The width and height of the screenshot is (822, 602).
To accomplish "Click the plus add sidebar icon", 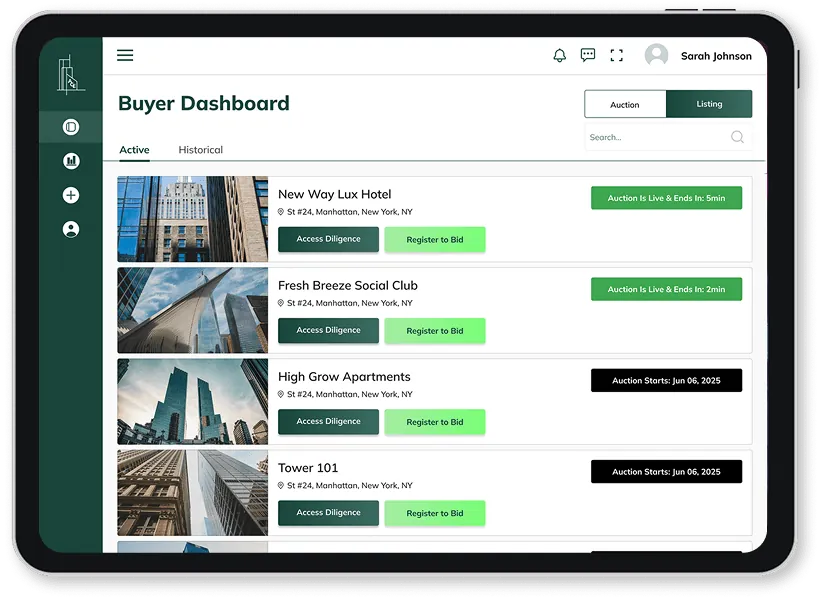I will [x=71, y=195].
